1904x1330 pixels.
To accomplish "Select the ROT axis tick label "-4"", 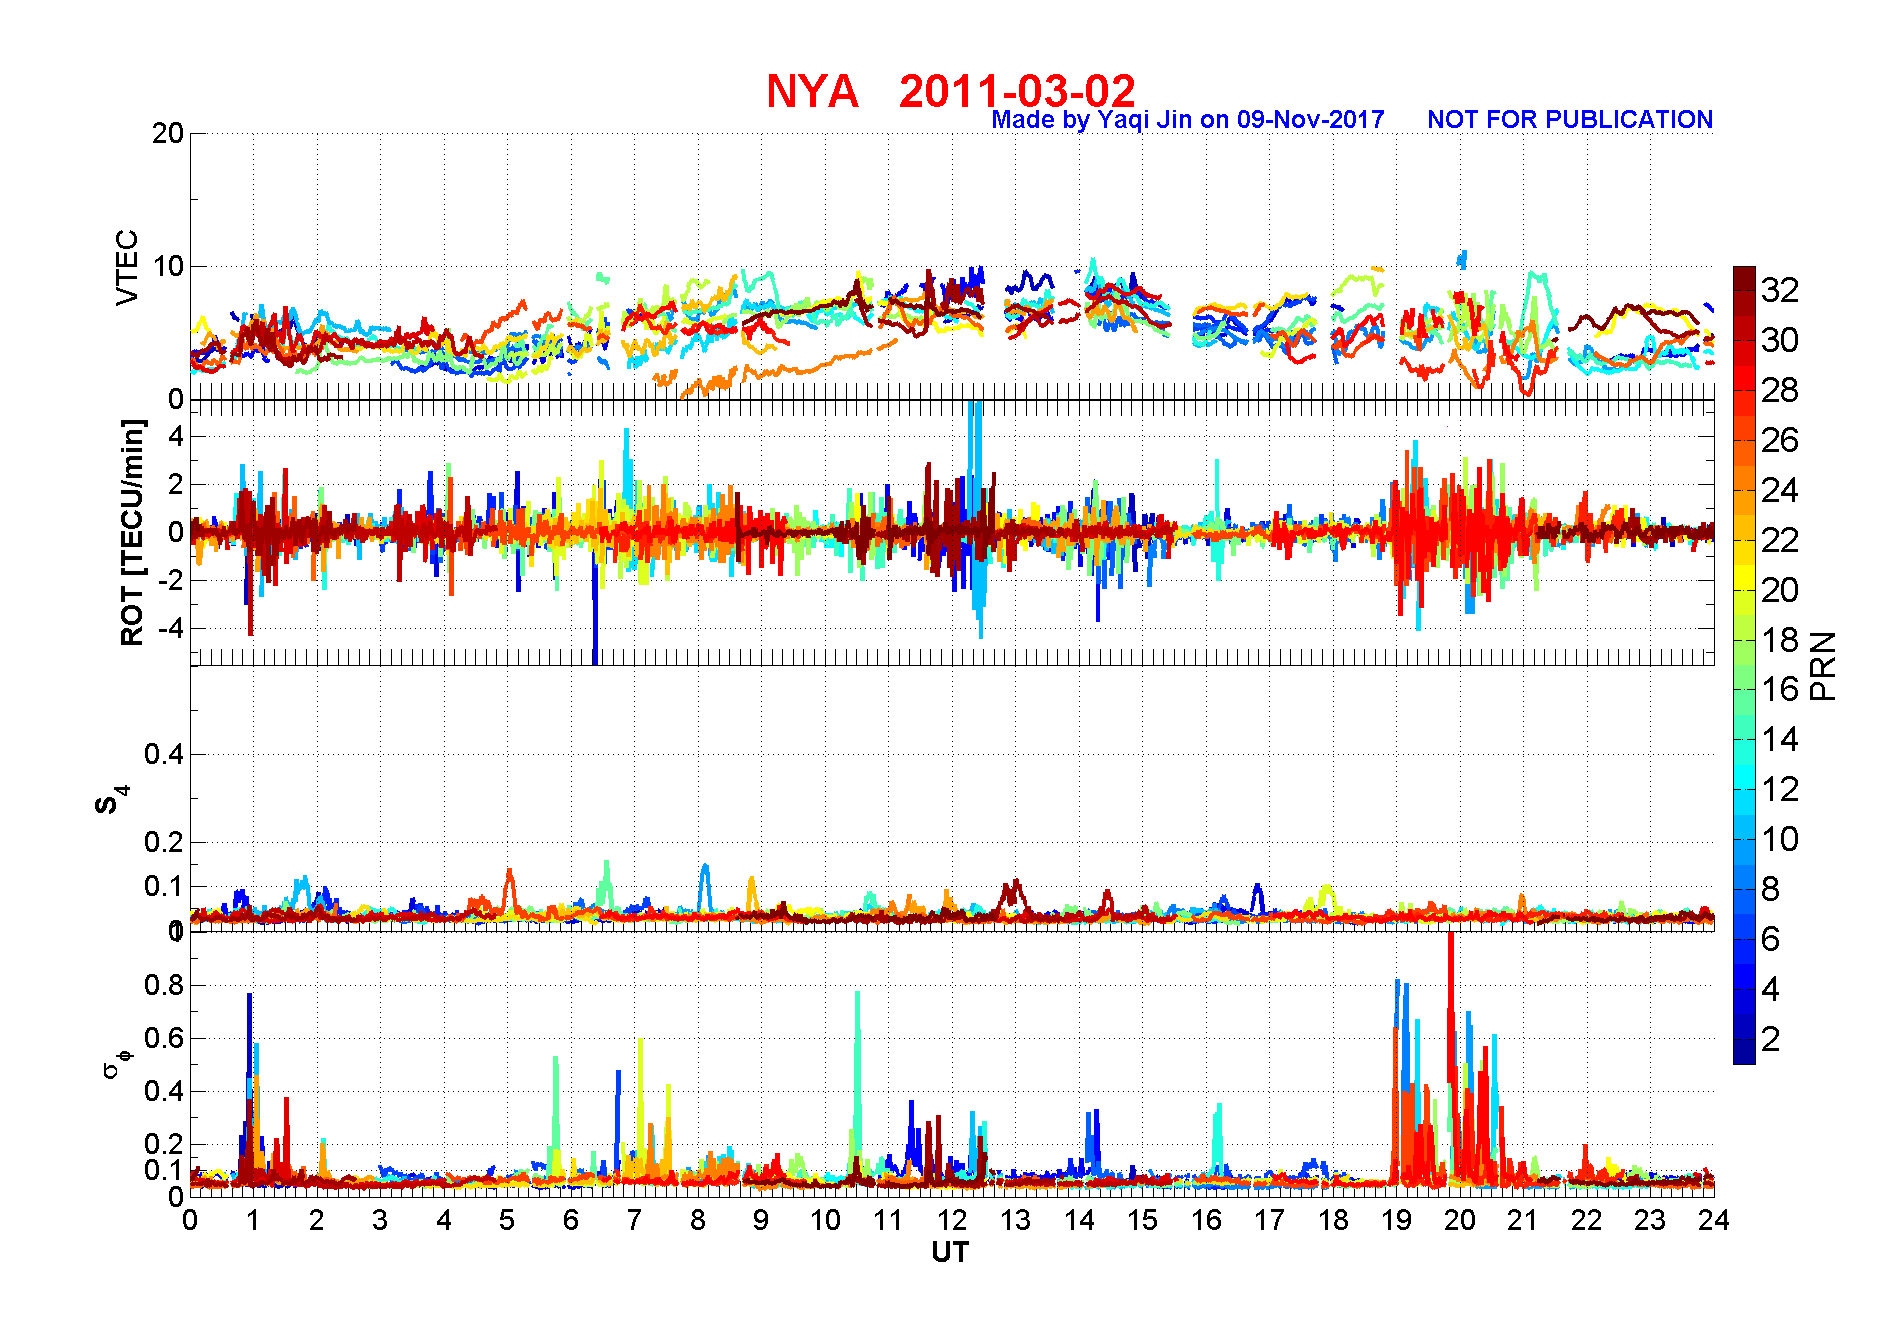I will tap(173, 629).
